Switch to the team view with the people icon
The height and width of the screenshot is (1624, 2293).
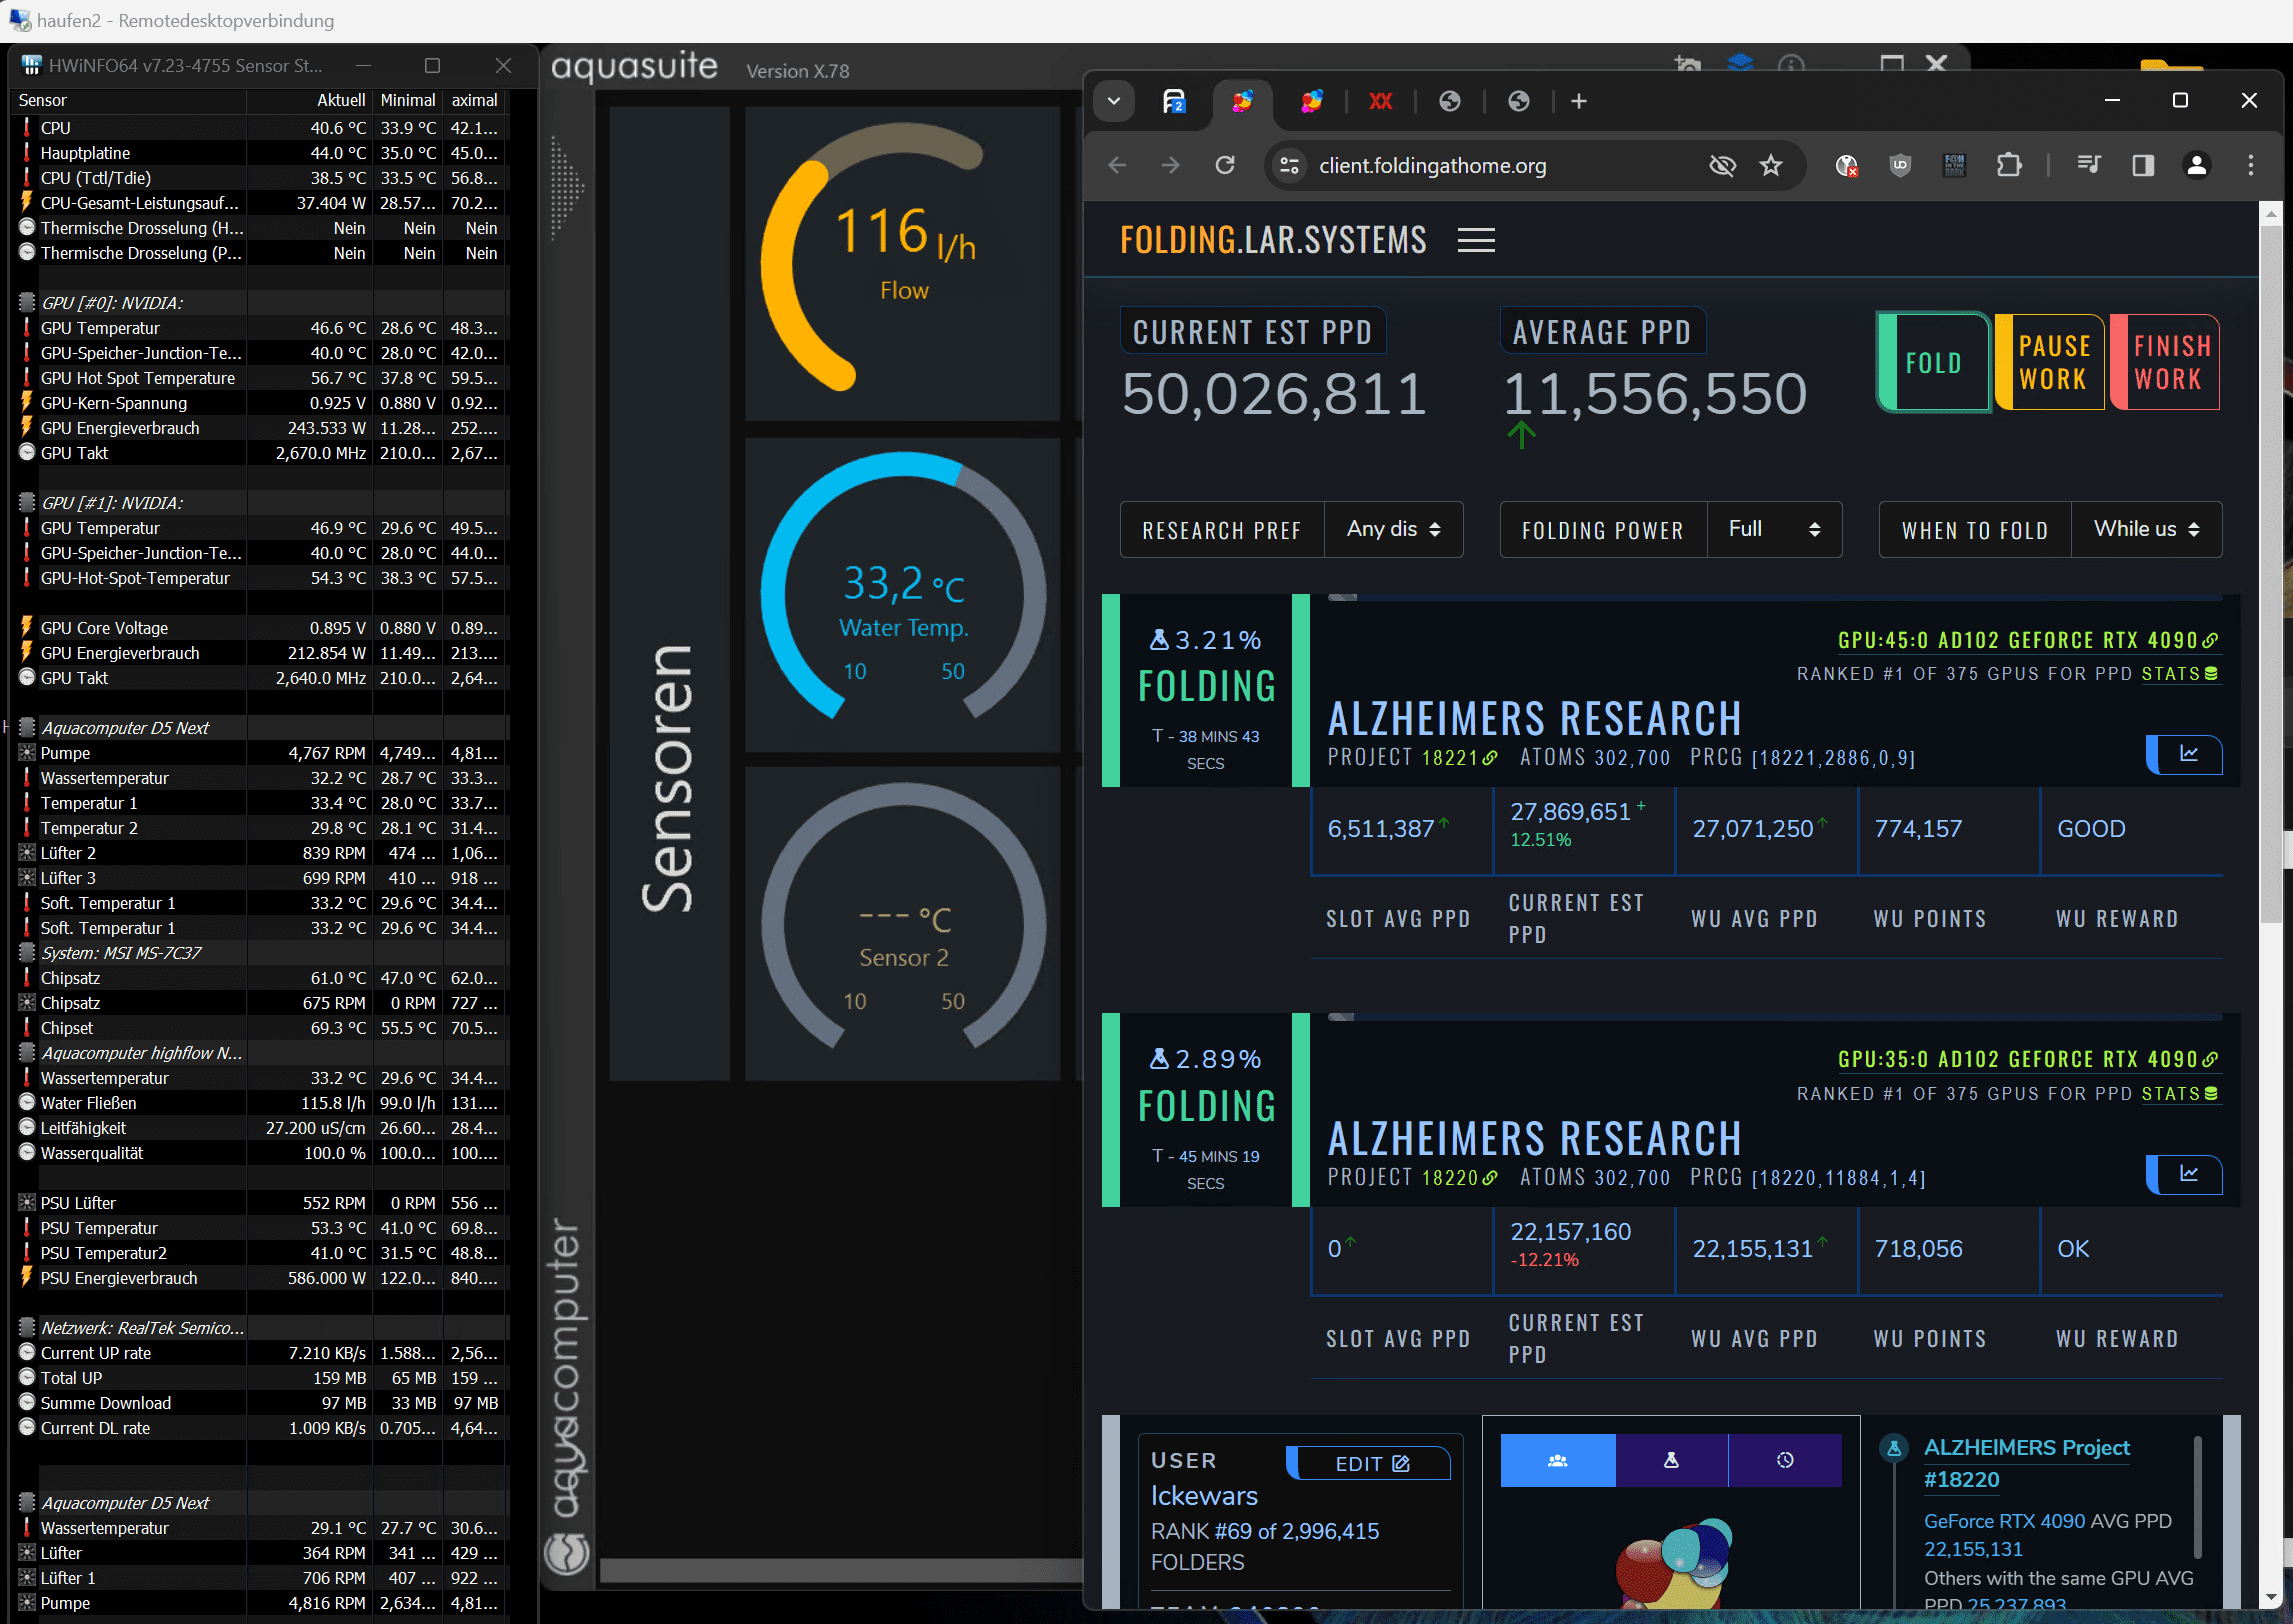pyautogui.click(x=1558, y=1461)
